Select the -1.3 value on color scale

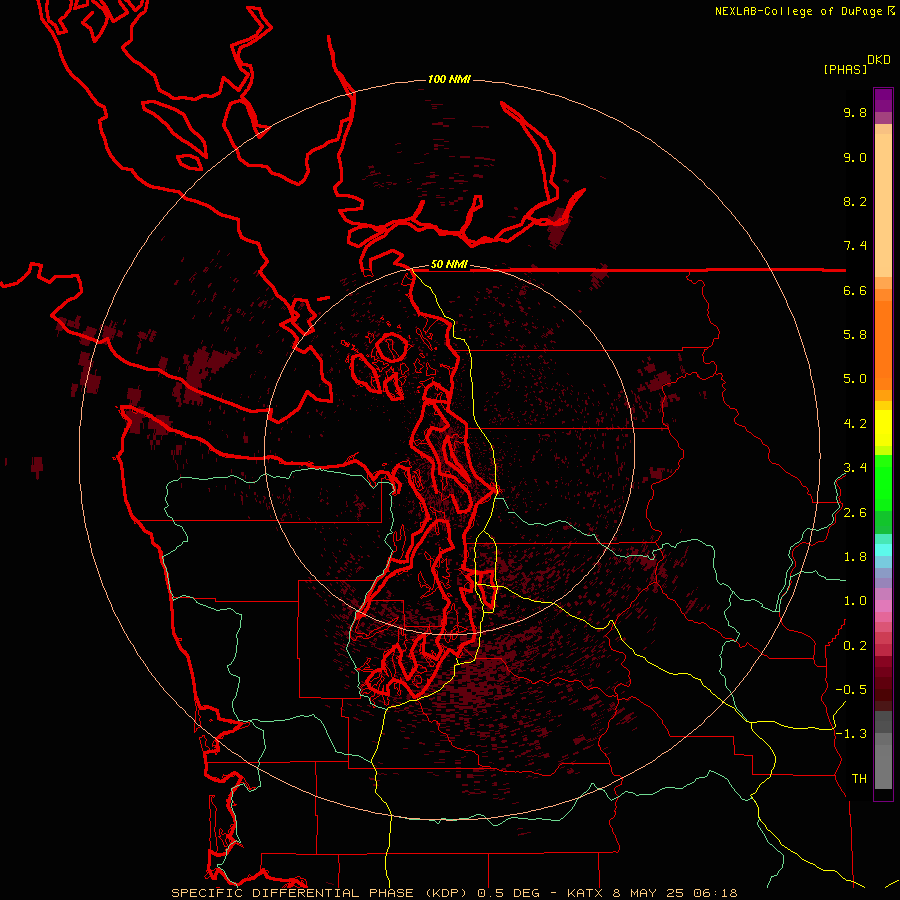click(851, 734)
